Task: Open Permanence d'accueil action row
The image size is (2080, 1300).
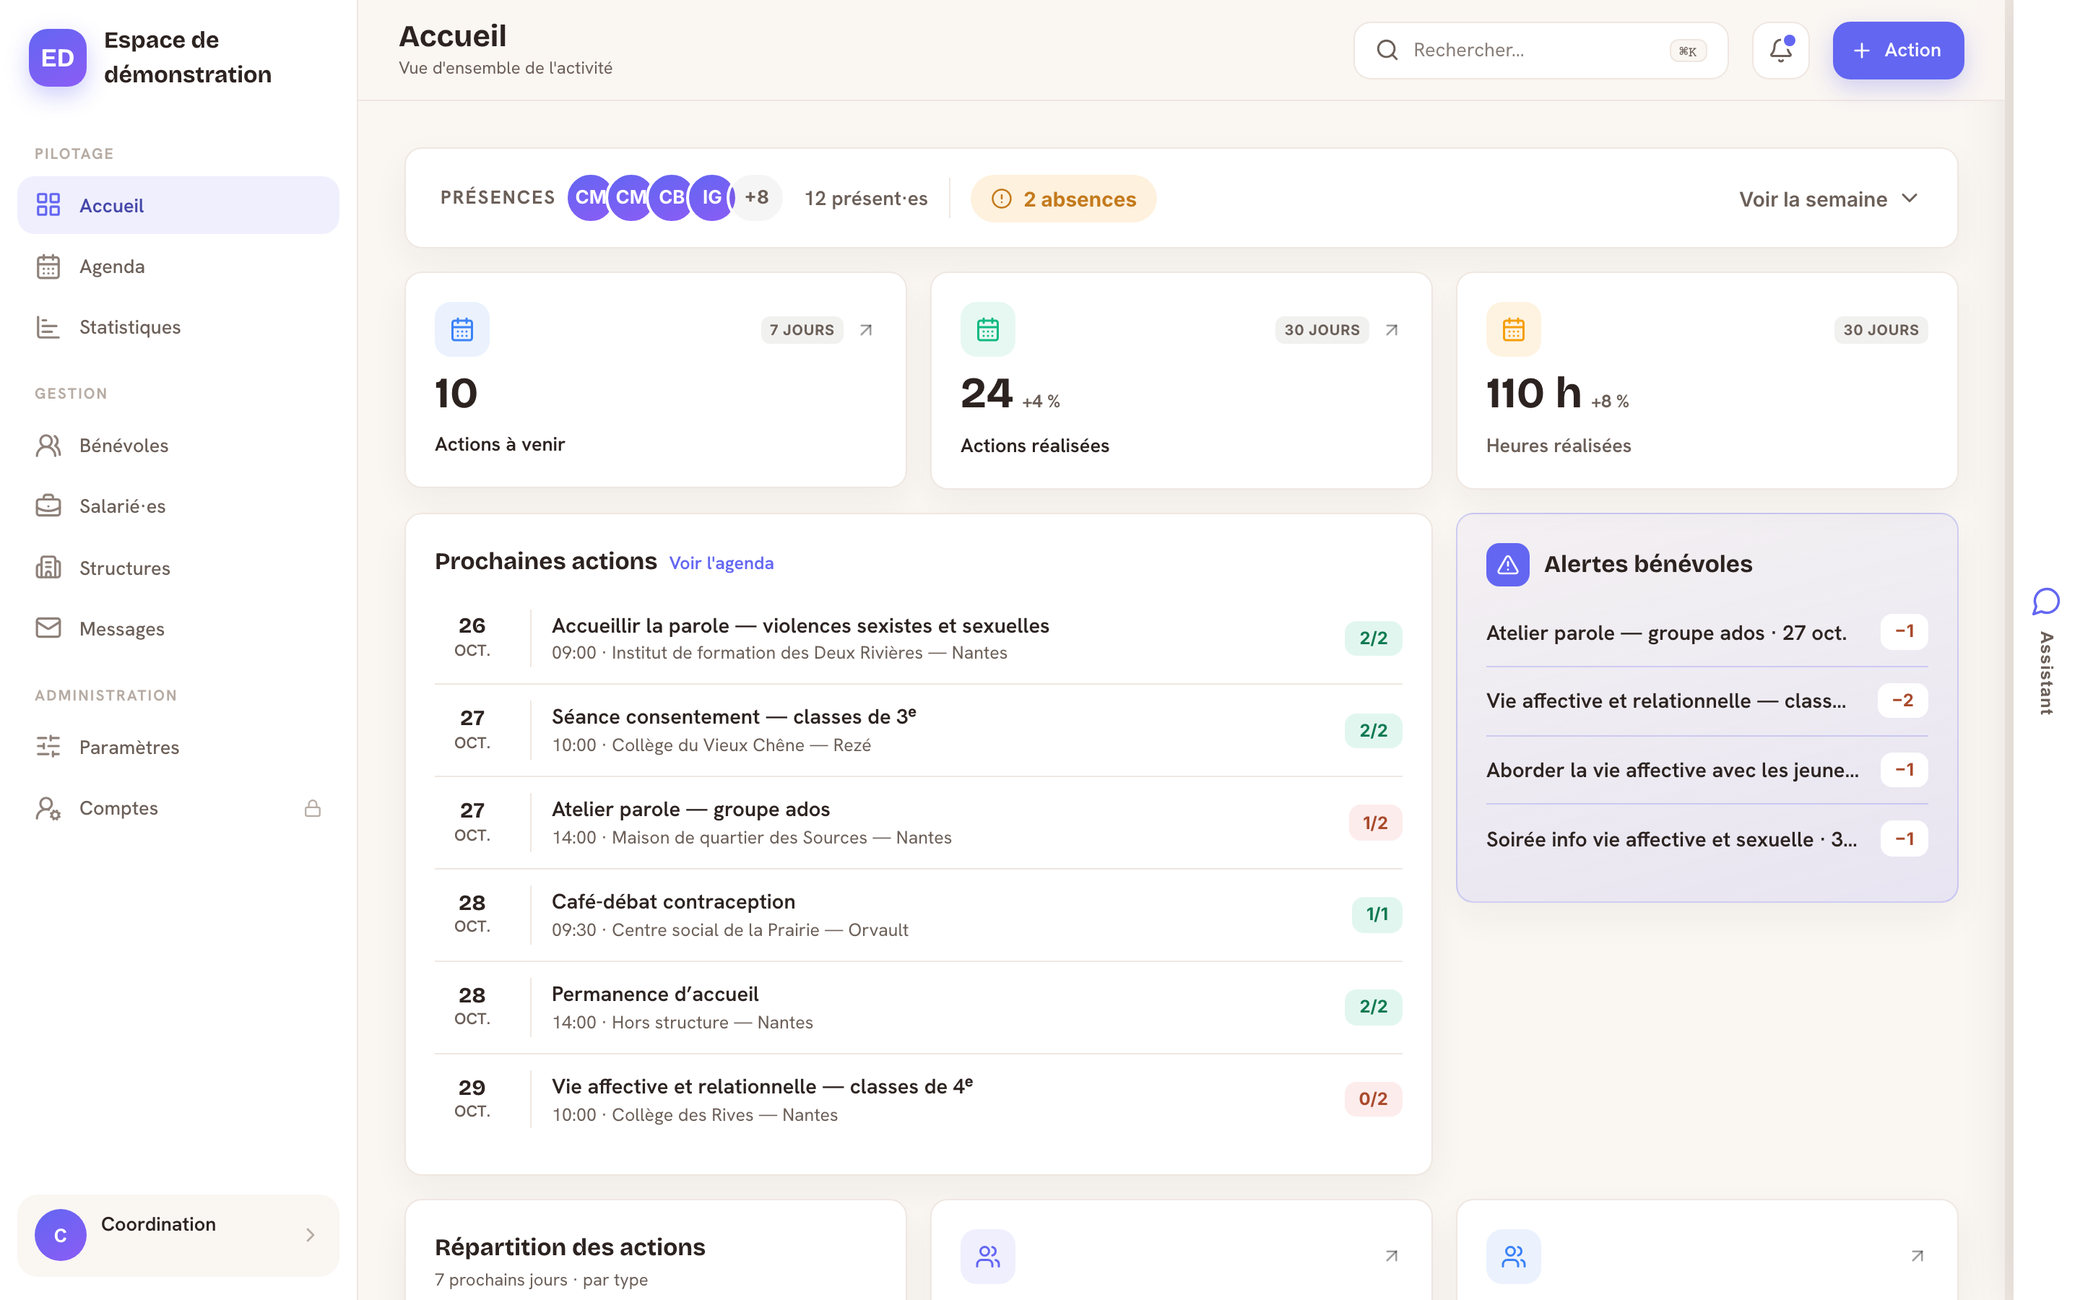Action: coord(918,1007)
